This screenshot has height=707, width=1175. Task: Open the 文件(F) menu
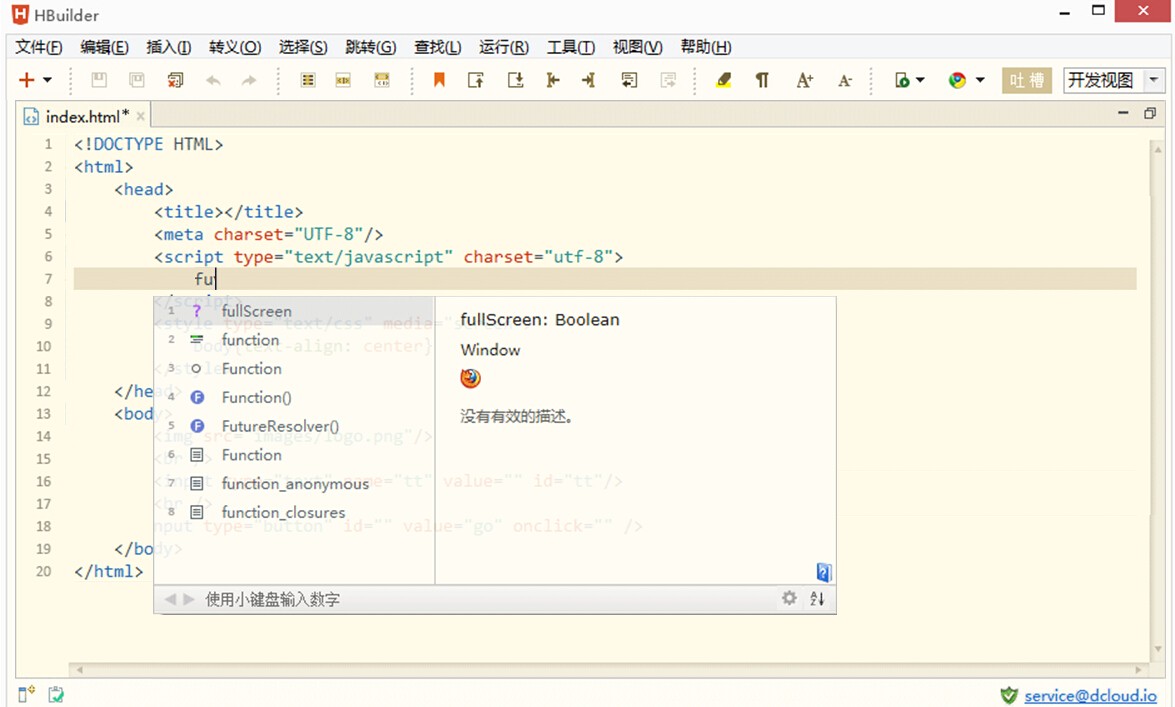pos(39,46)
